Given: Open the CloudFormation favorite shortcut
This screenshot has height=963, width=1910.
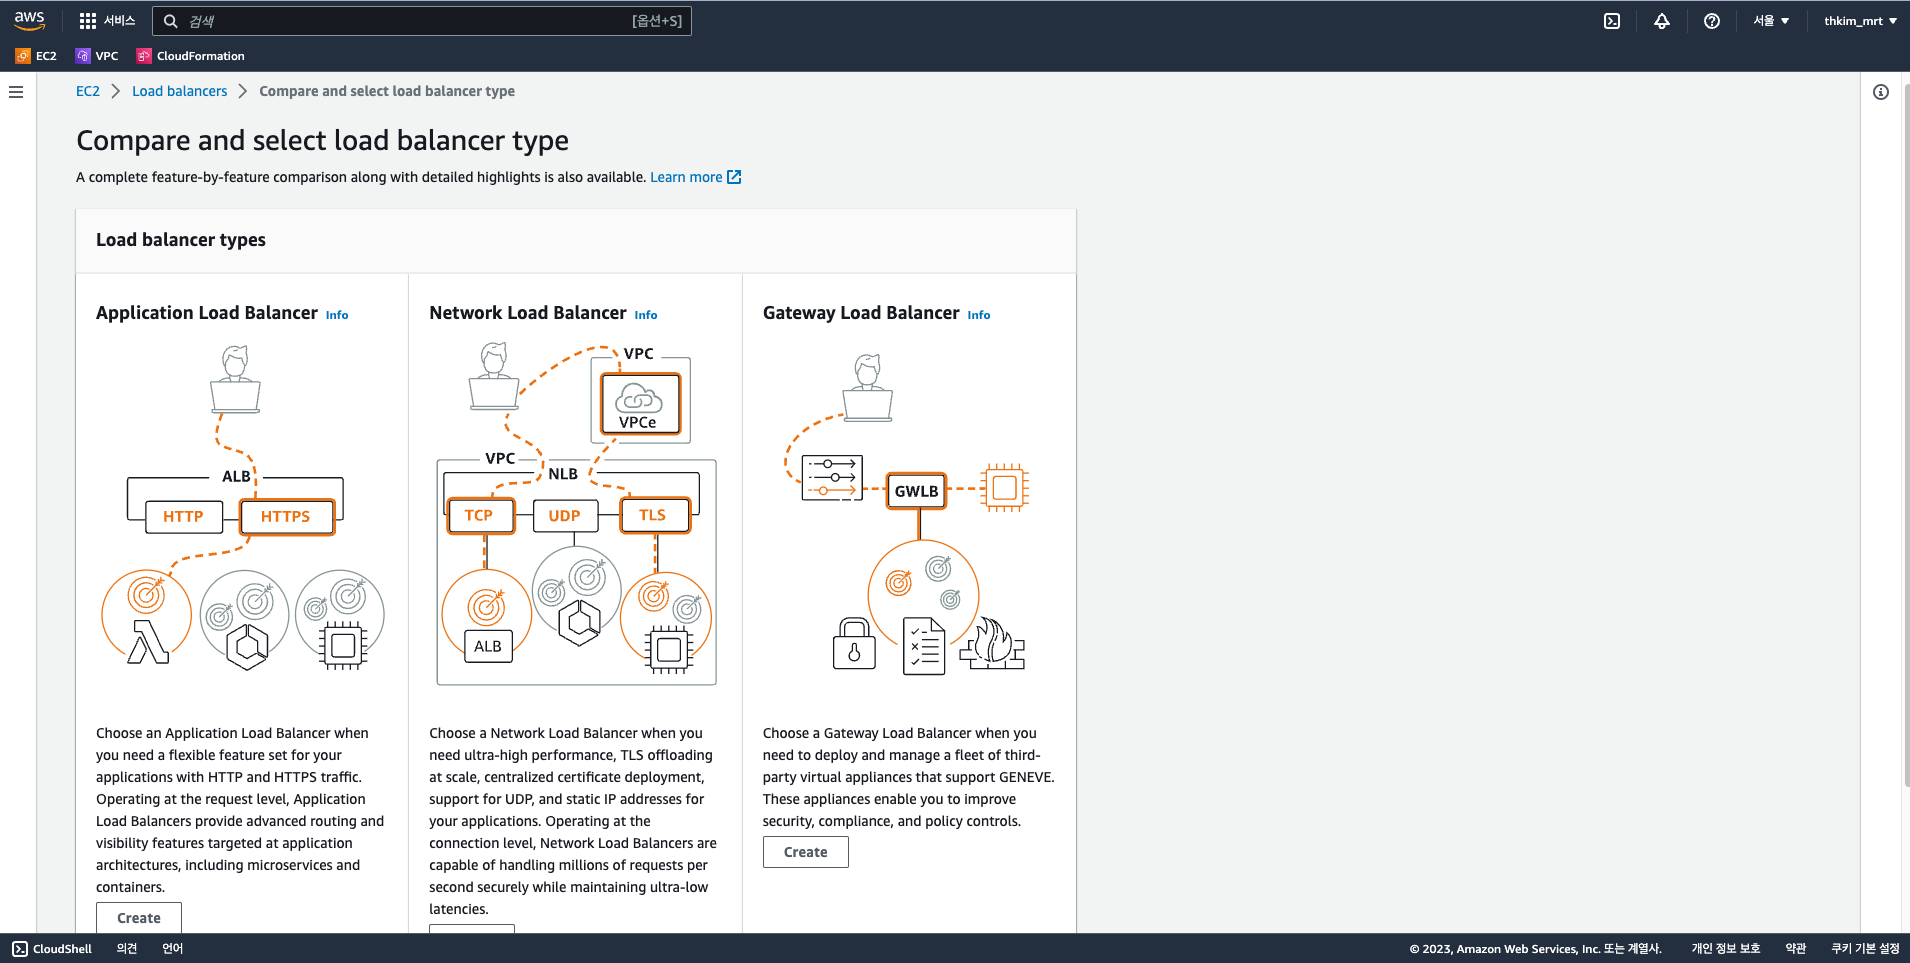Looking at the screenshot, I should tap(191, 56).
